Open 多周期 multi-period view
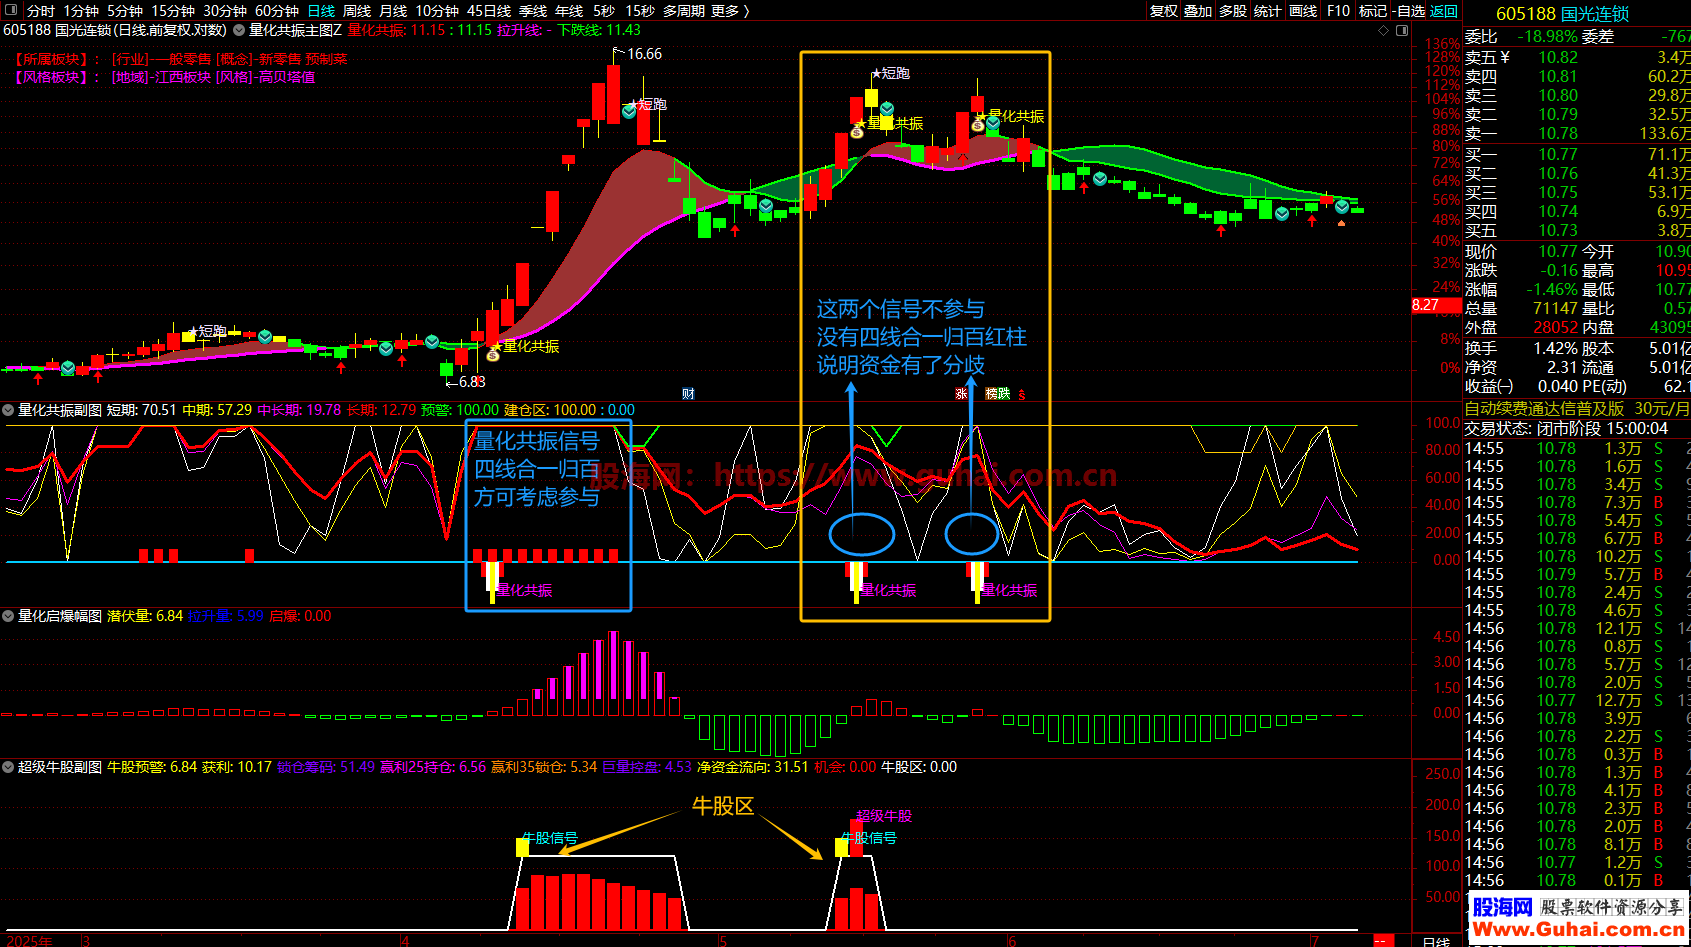 684,11
